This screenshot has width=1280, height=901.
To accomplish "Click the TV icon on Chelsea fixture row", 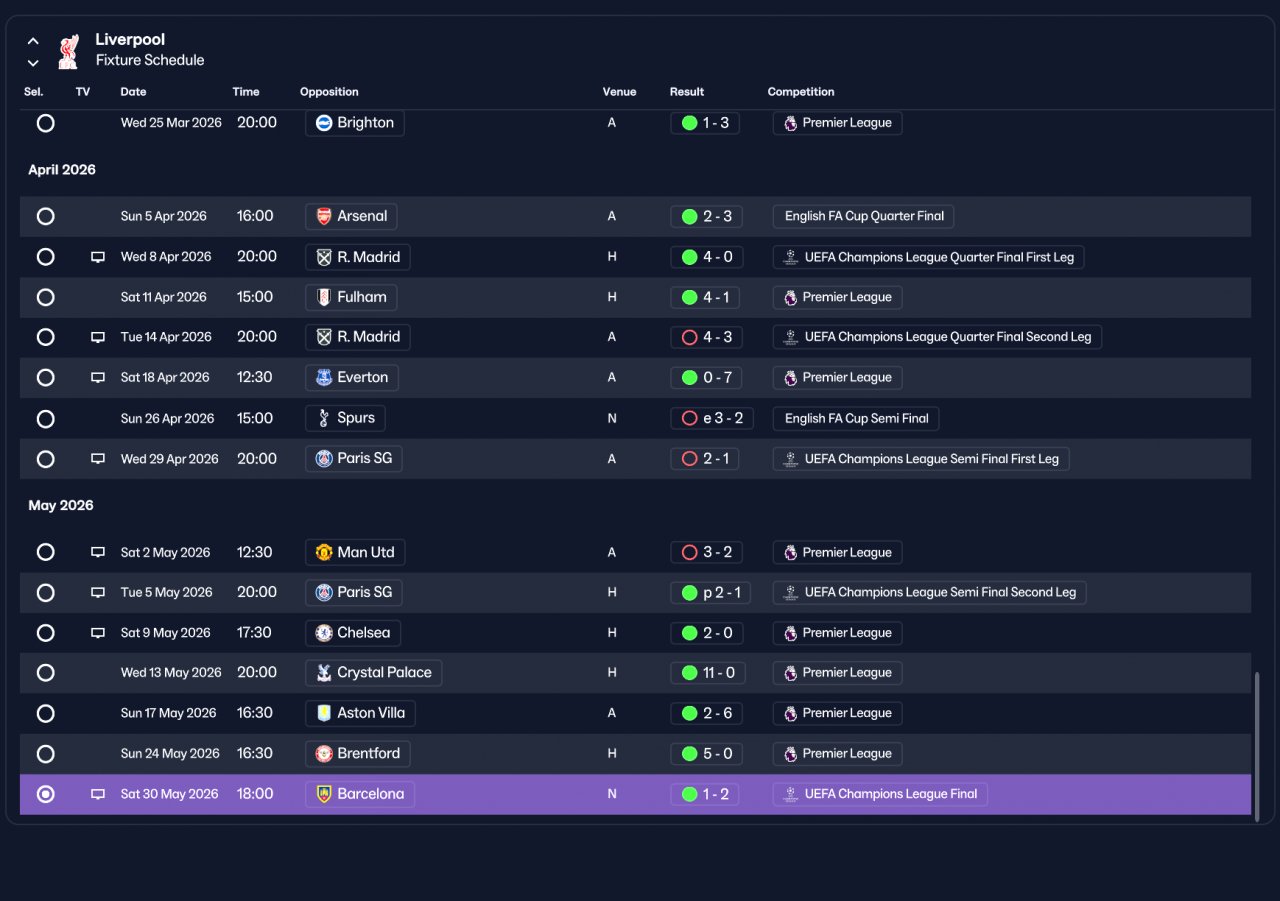I will 98,633.
